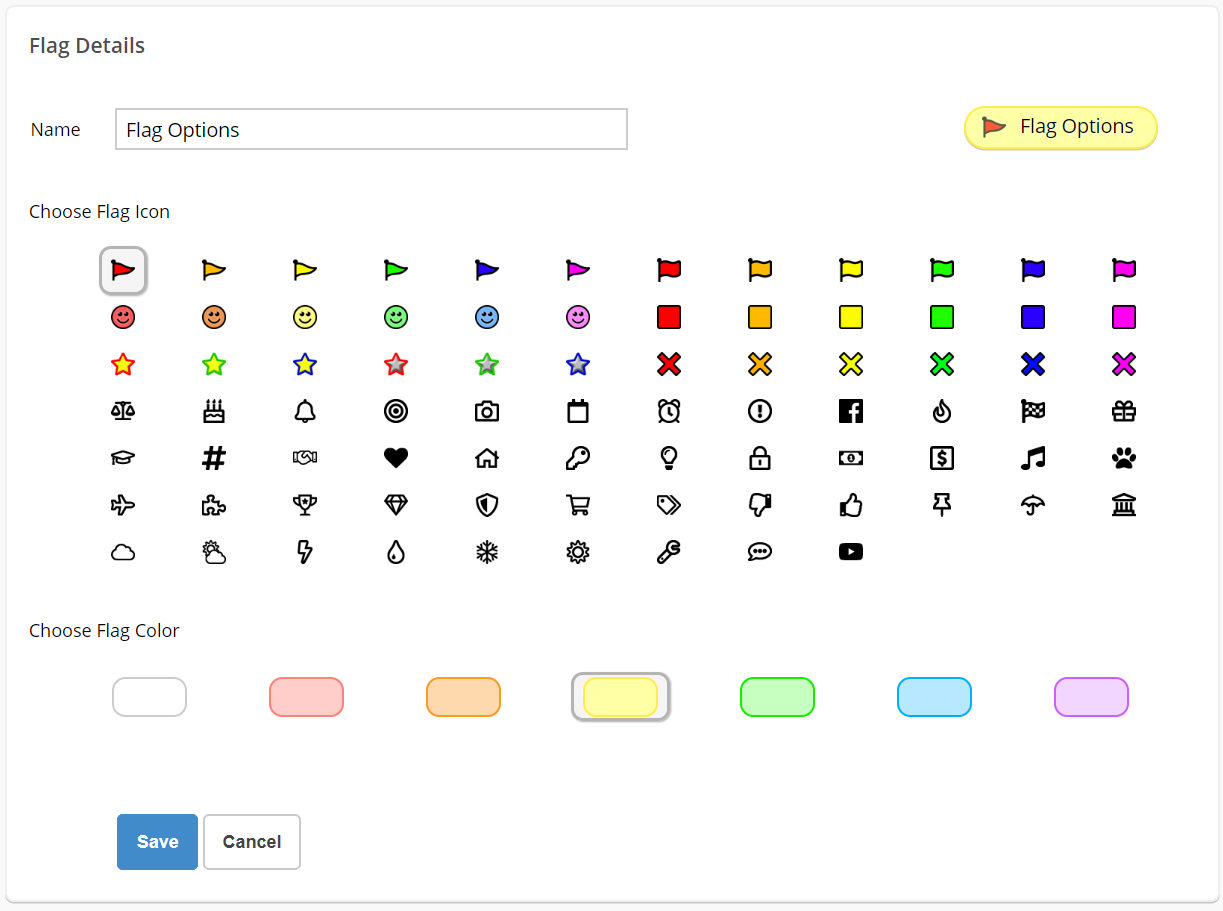
Task: Pick the alarm clock icon
Action: (x=669, y=411)
